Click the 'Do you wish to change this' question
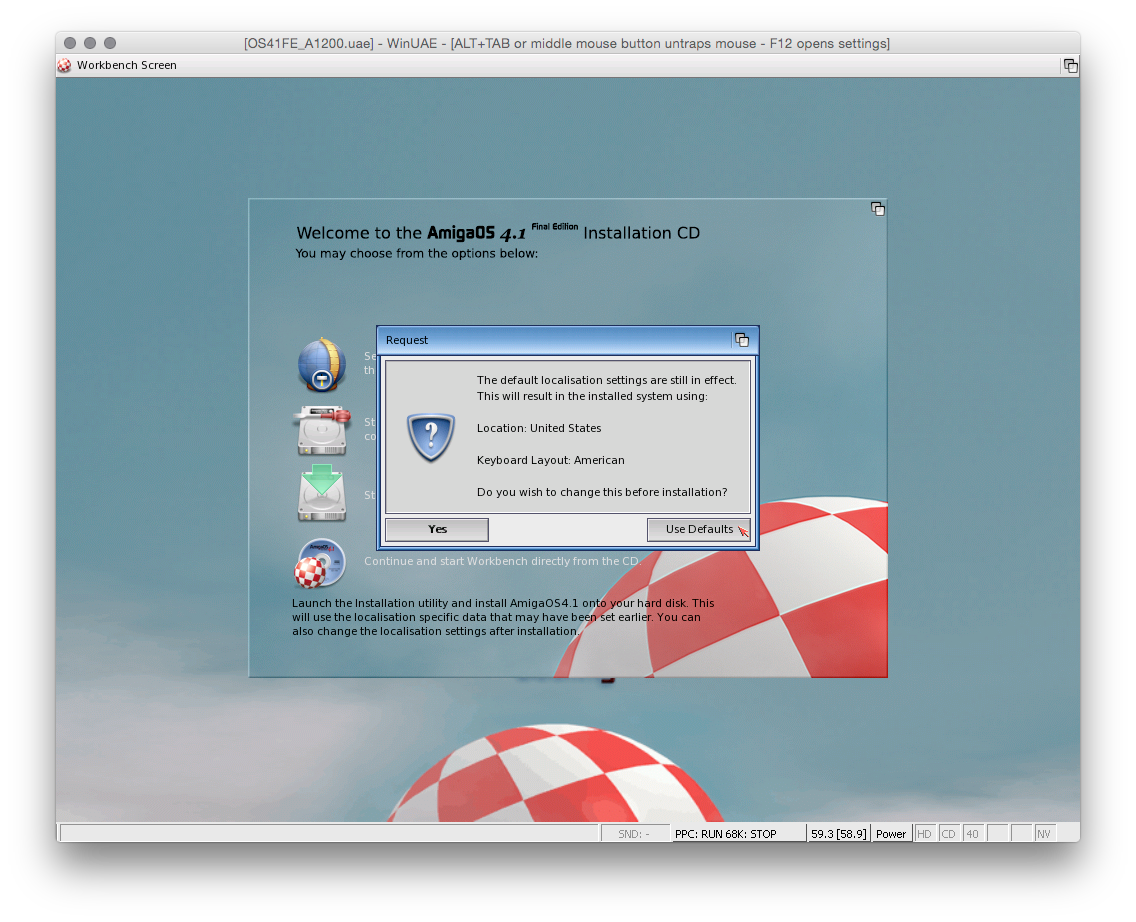Image resolution: width=1136 pixels, height=922 pixels. [x=602, y=492]
